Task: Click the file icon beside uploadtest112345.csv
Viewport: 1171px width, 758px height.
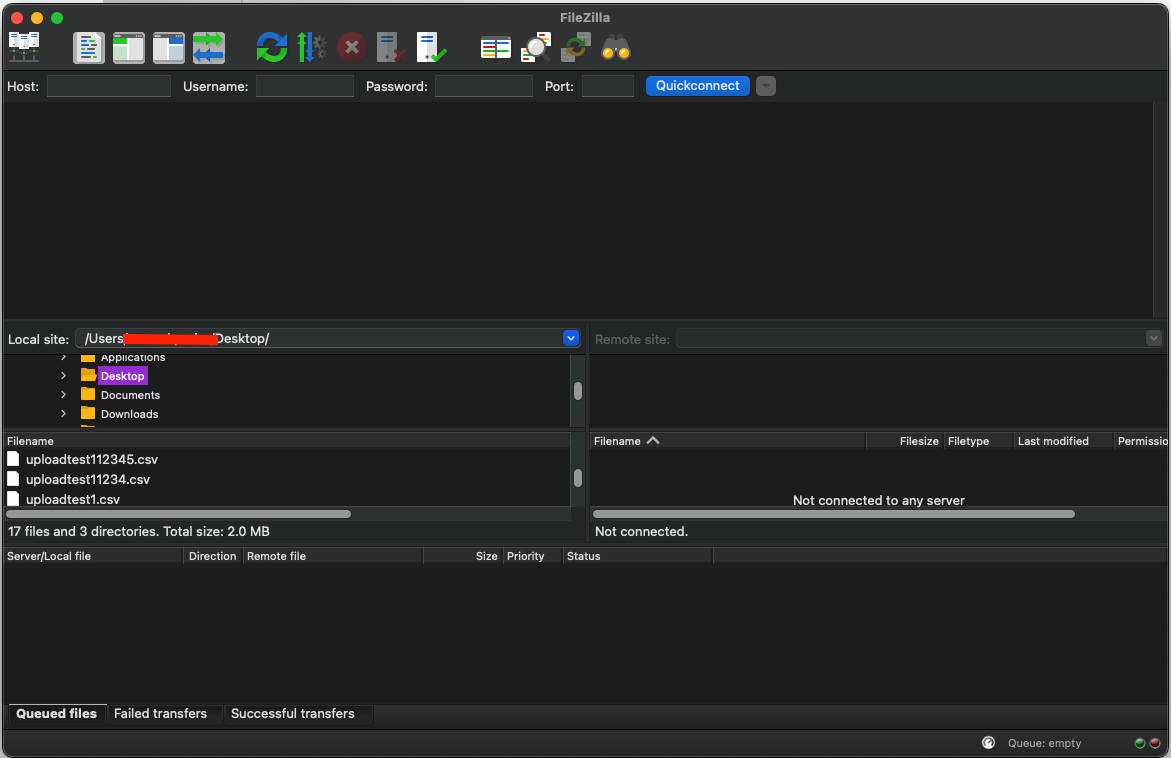Action: 13,459
